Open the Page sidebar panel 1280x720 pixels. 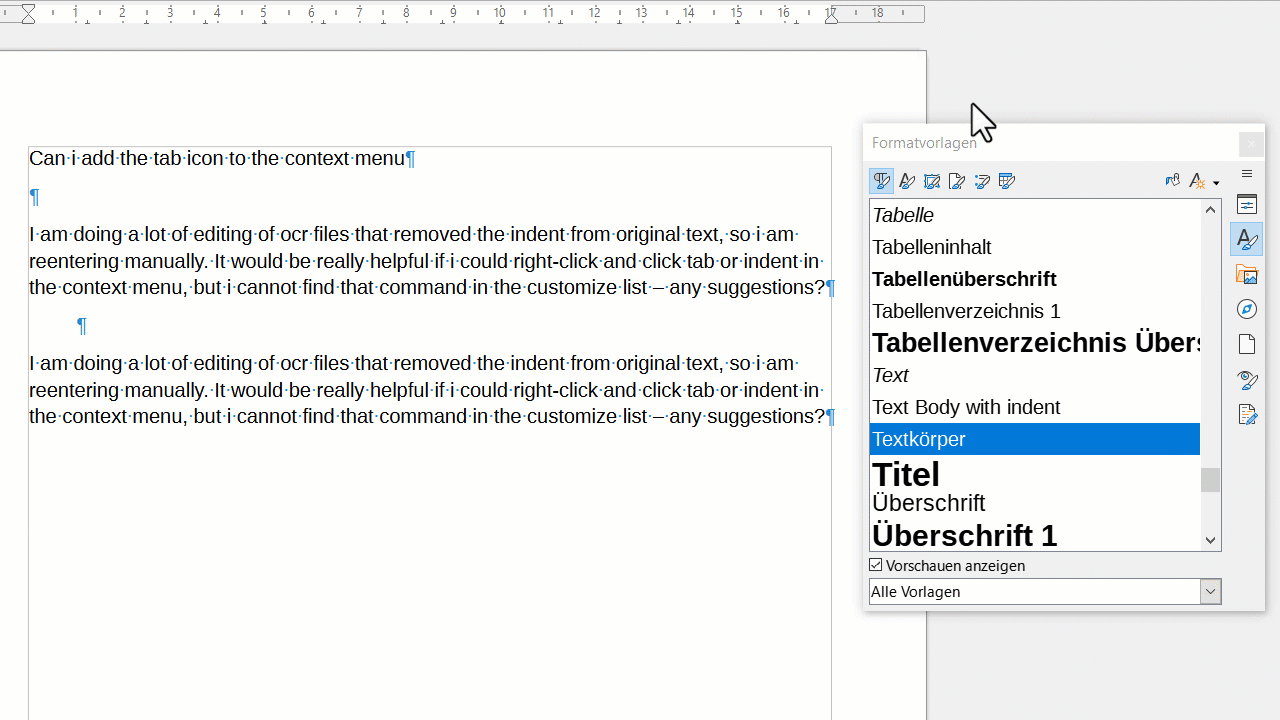click(1247, 344)
